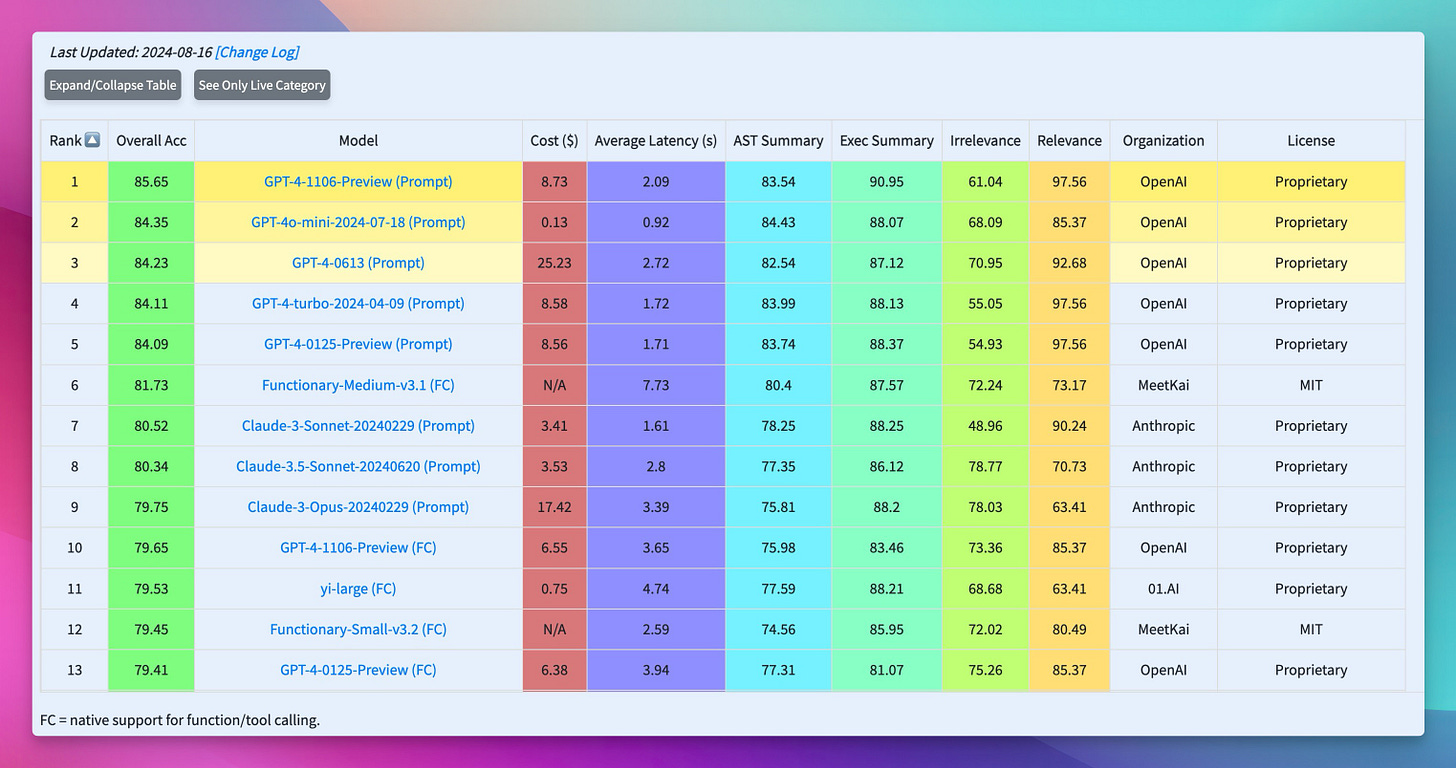The height and width of the screenshot is (768, 1456).
Task: Click latency cell 7.73
Action: (x=656, y=385)
